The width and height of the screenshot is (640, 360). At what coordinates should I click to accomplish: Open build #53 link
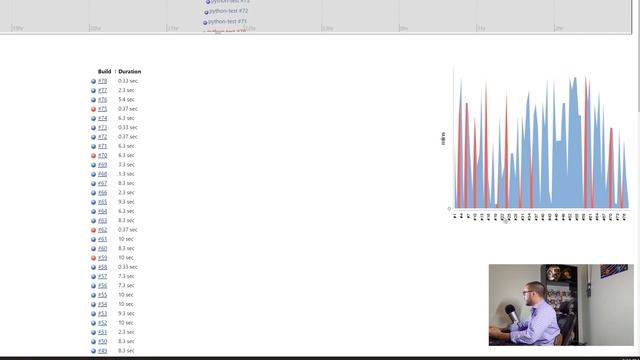[x=102, y=313]
